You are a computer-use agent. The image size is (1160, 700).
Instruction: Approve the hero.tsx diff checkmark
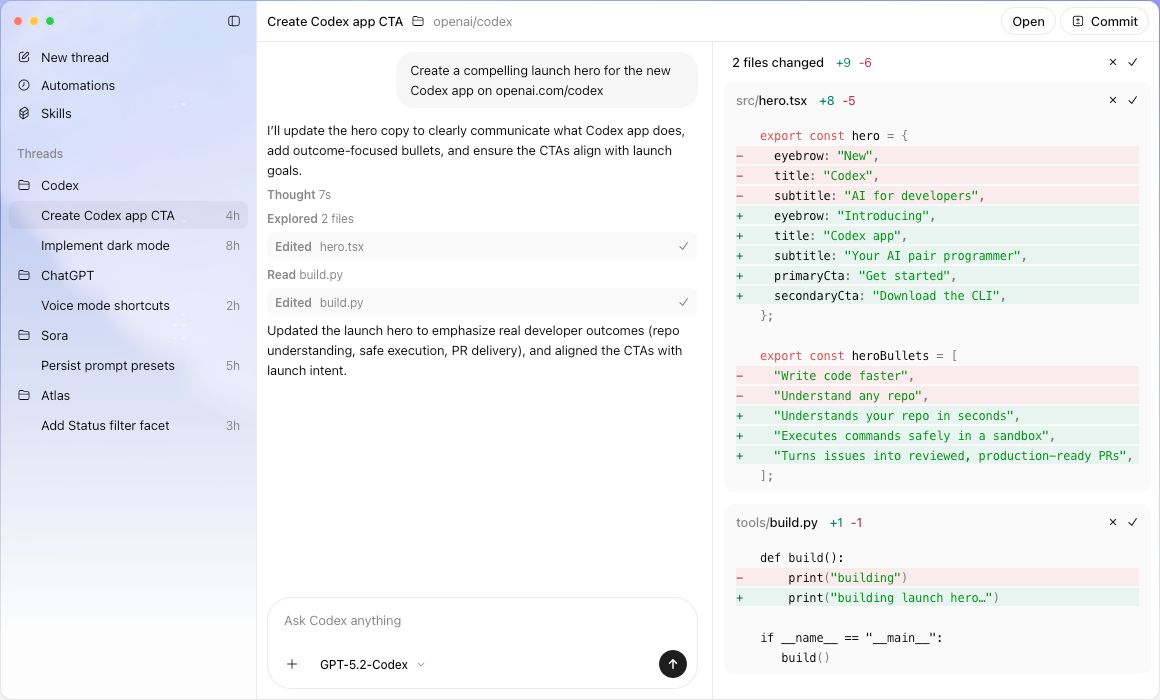tap(1133, 100)
